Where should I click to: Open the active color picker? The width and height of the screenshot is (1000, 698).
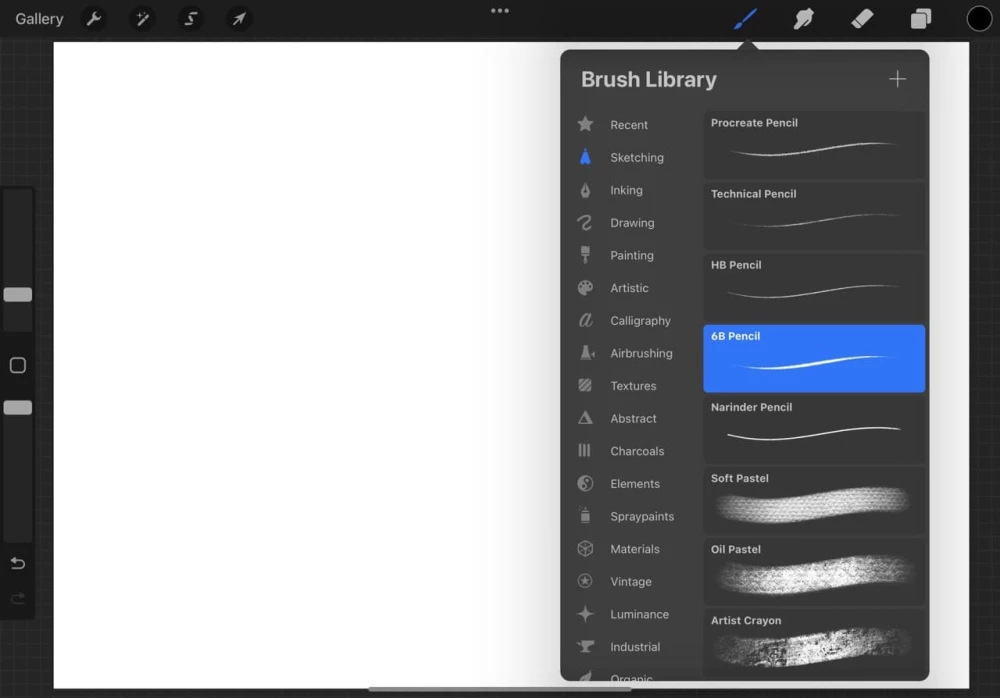click(979, 19)
